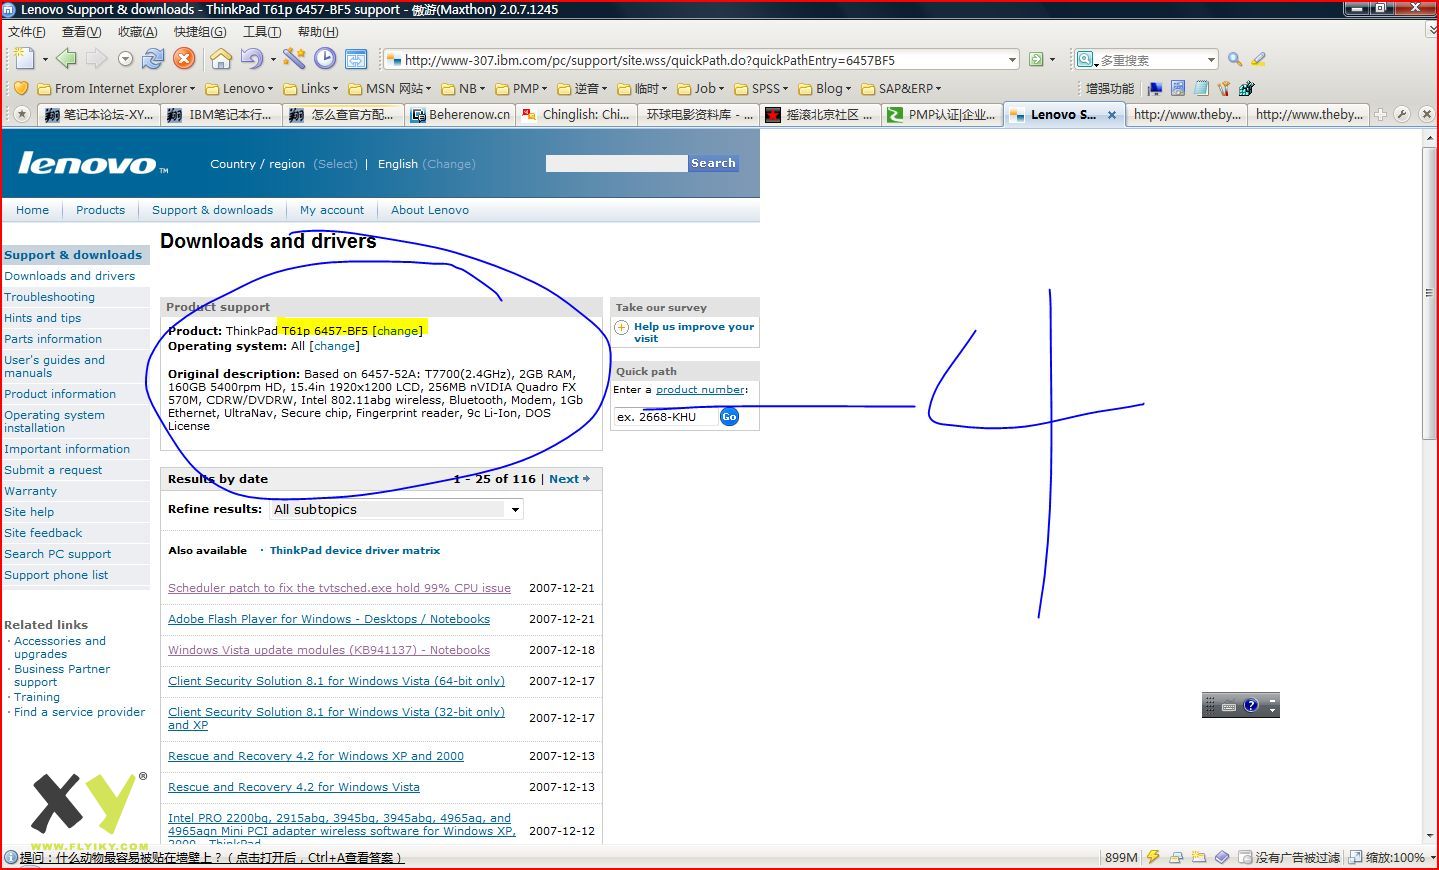This screenshot has height=870, width=1439.
Task: Click the blue help question mark icon
Action: [x=1251, y=705]
